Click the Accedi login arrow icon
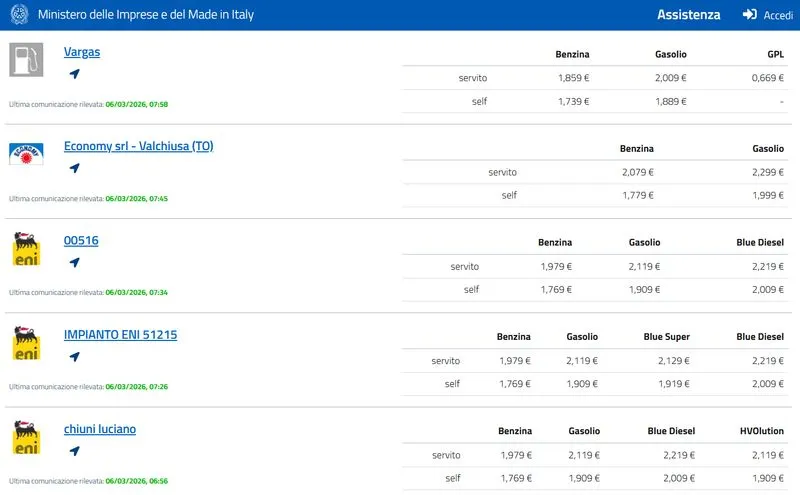800x495 pixels. (x=749, y=15)
